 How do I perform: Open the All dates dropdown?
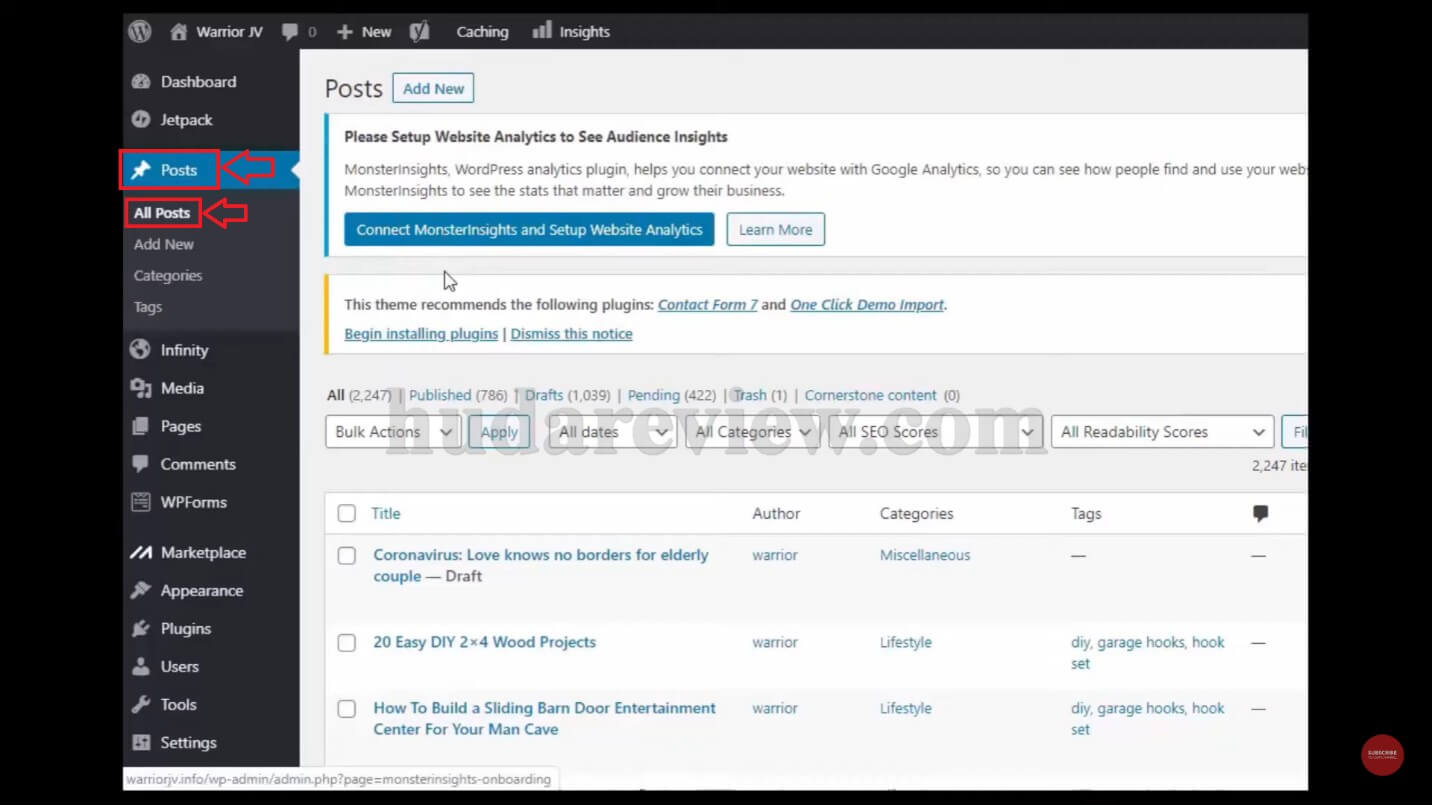pyautogui.click(x=612, y=432)
